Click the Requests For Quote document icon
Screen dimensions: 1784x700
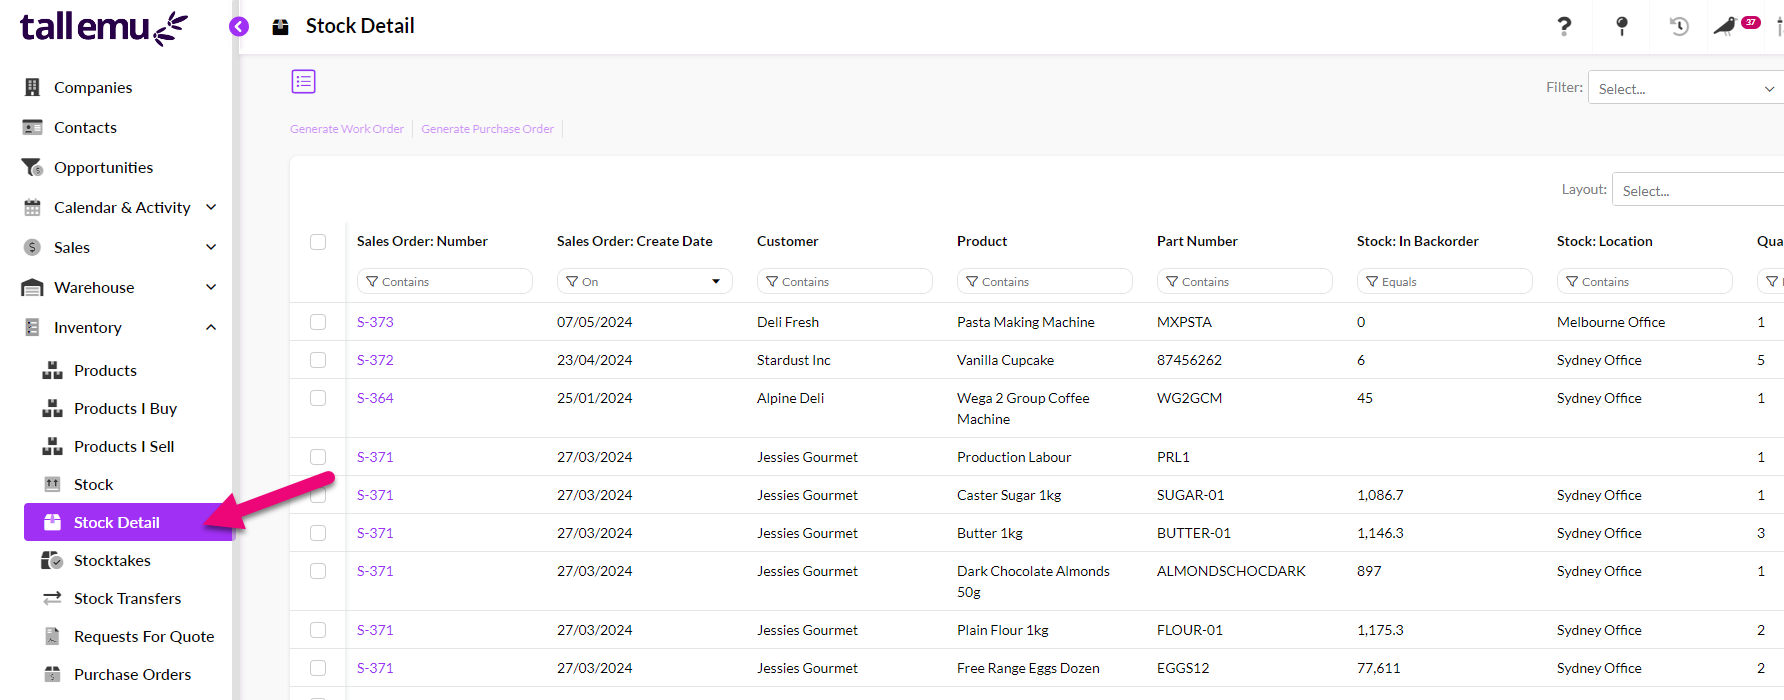pos(52,636)
